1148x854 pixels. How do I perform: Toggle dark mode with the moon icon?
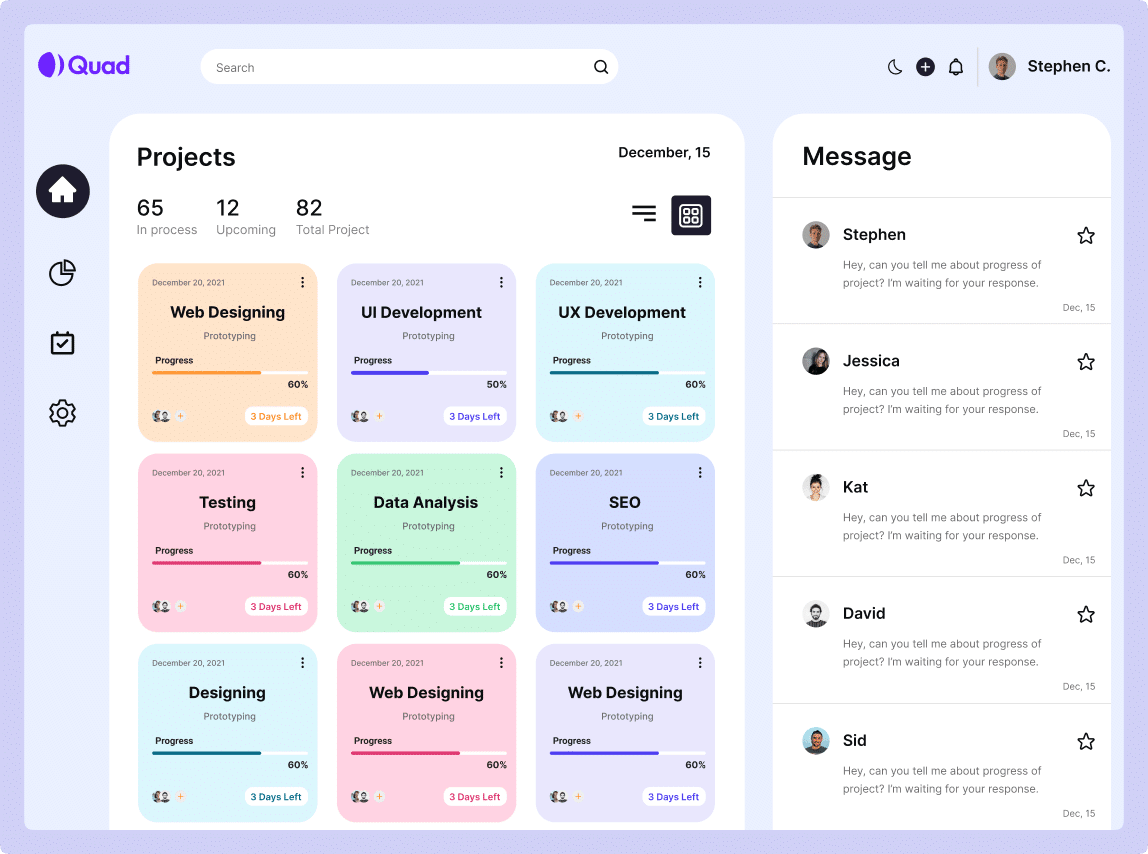(895, 67)
